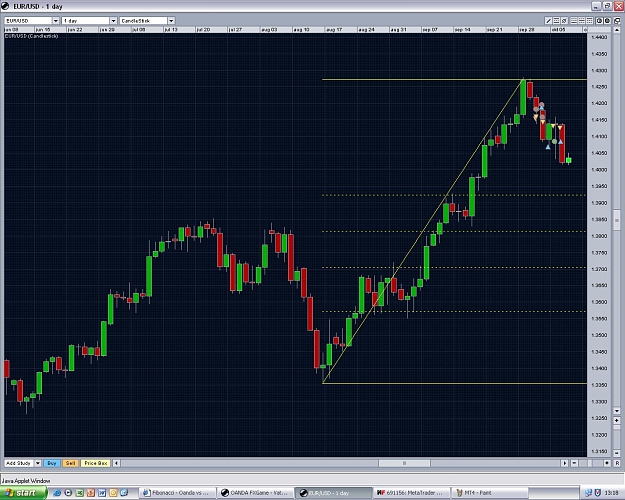Click the blue Buy button
The width and height of the screenshot is (625, 500).
pos(52,463)
